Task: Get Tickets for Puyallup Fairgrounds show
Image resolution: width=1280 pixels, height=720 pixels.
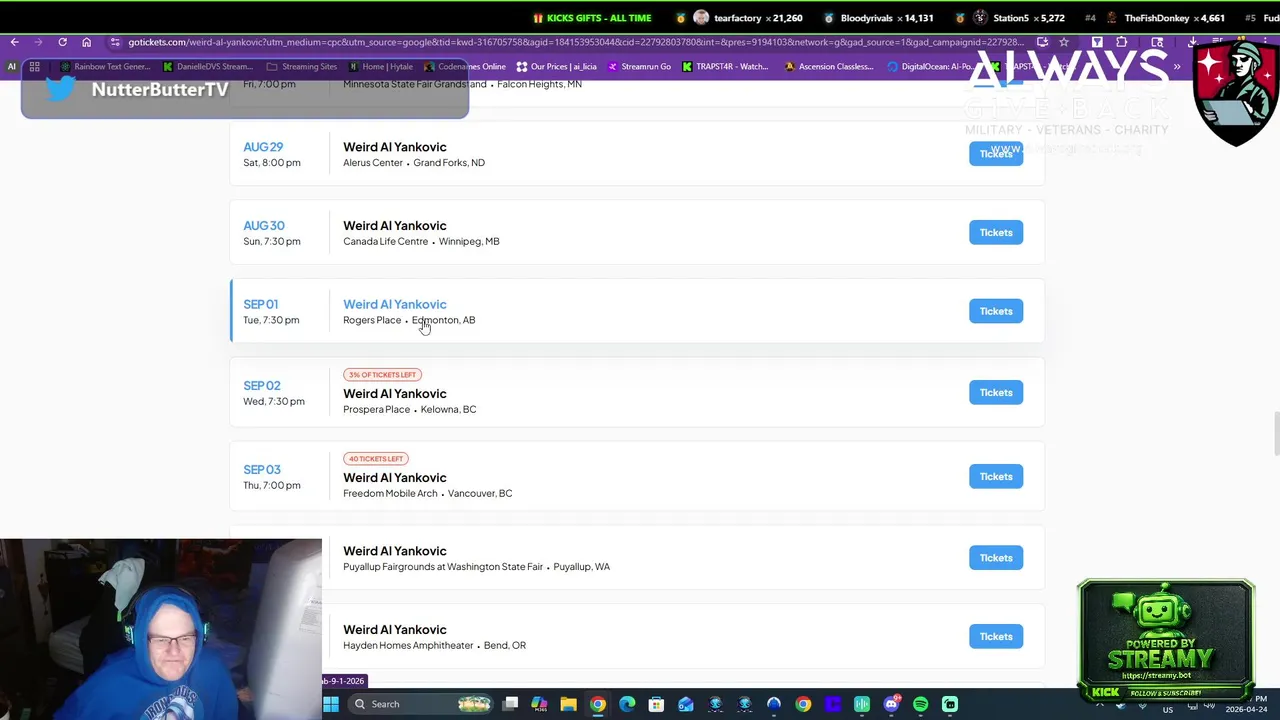Action: pyautogui.click(x=996, y=558)
